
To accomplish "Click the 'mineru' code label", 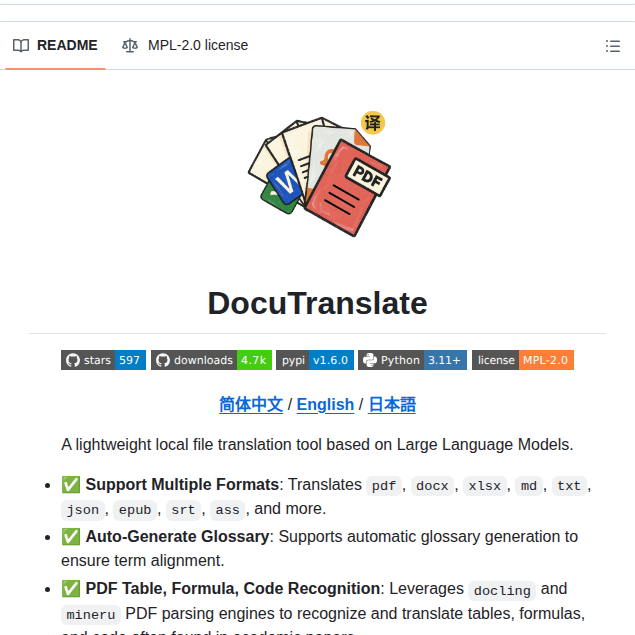I will [x=91, y=615].
